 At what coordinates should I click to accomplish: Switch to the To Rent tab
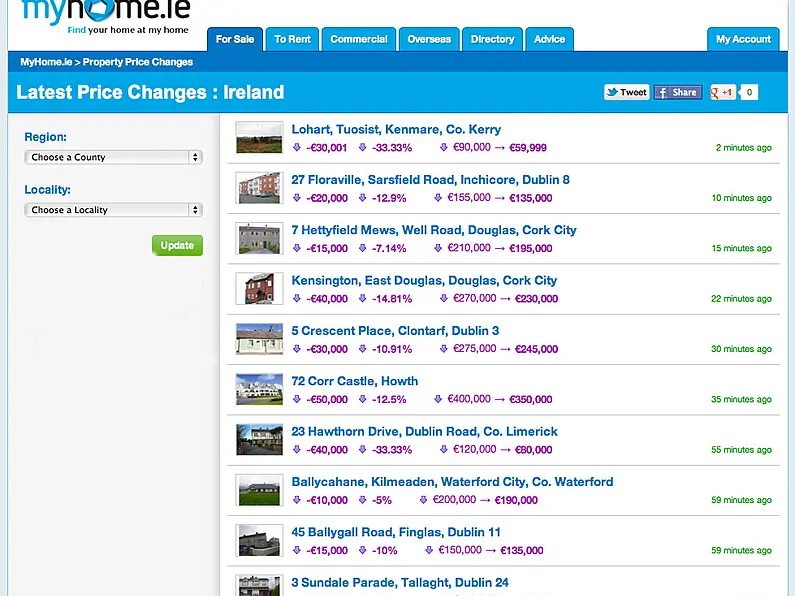292,39
